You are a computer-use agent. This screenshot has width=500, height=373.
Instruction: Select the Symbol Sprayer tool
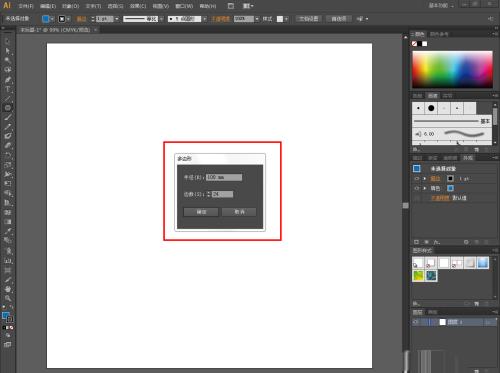(x=8, y=251)
